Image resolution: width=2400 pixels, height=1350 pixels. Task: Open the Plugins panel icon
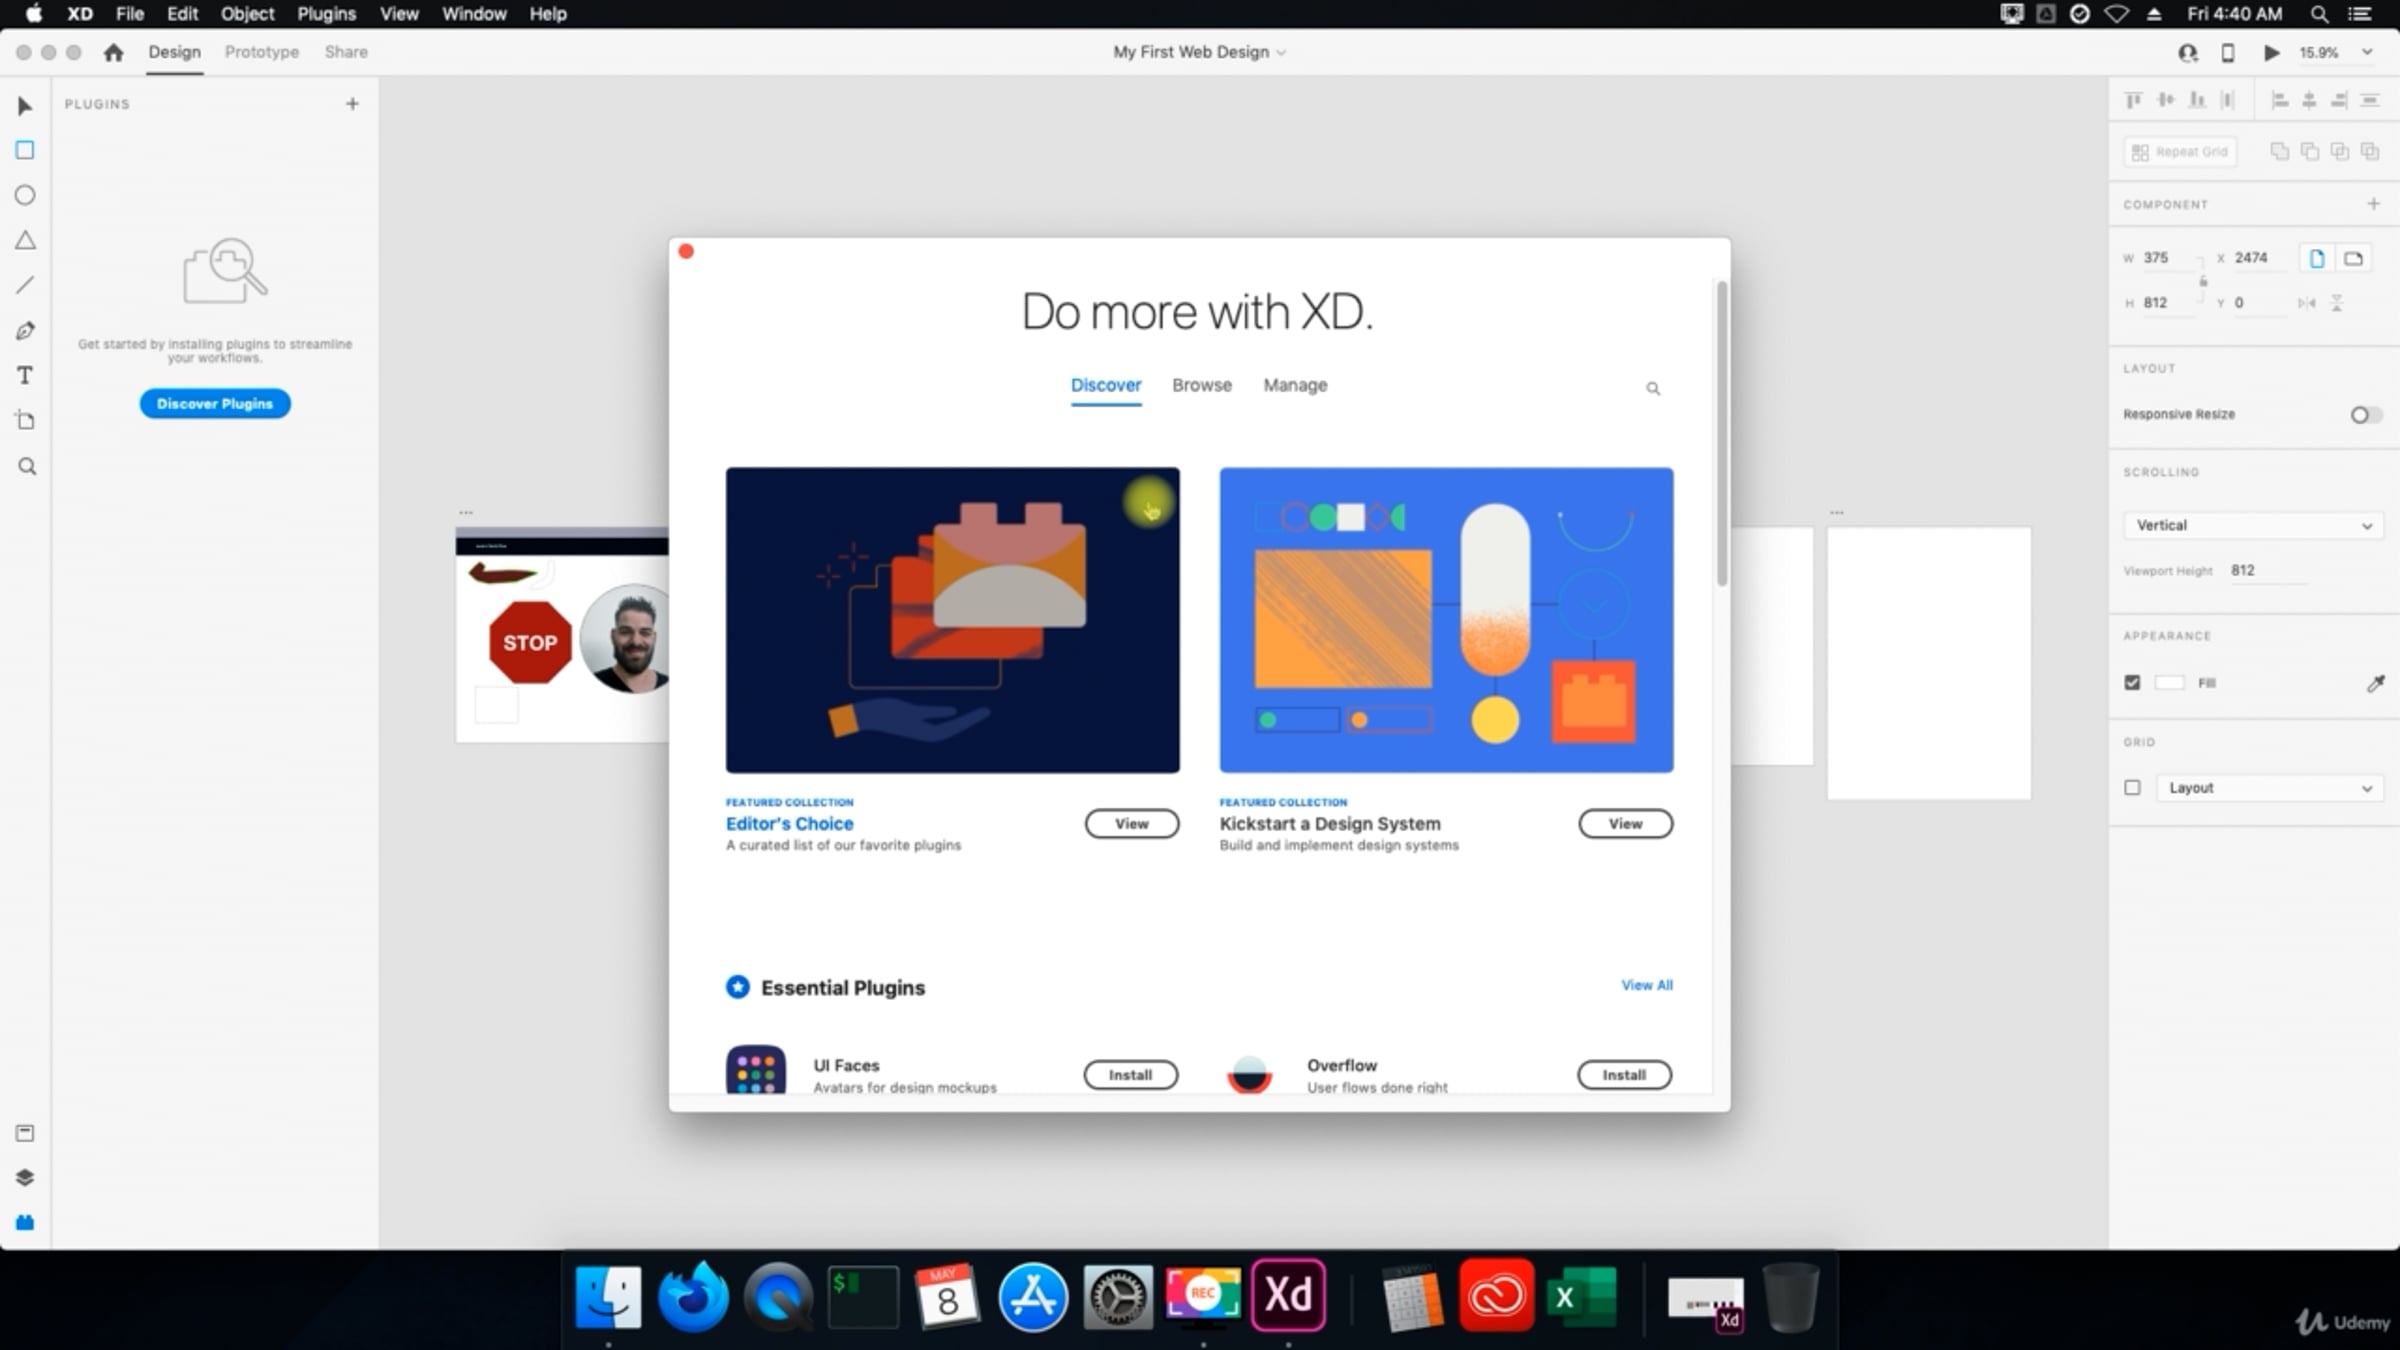(x=25, y=1222)
